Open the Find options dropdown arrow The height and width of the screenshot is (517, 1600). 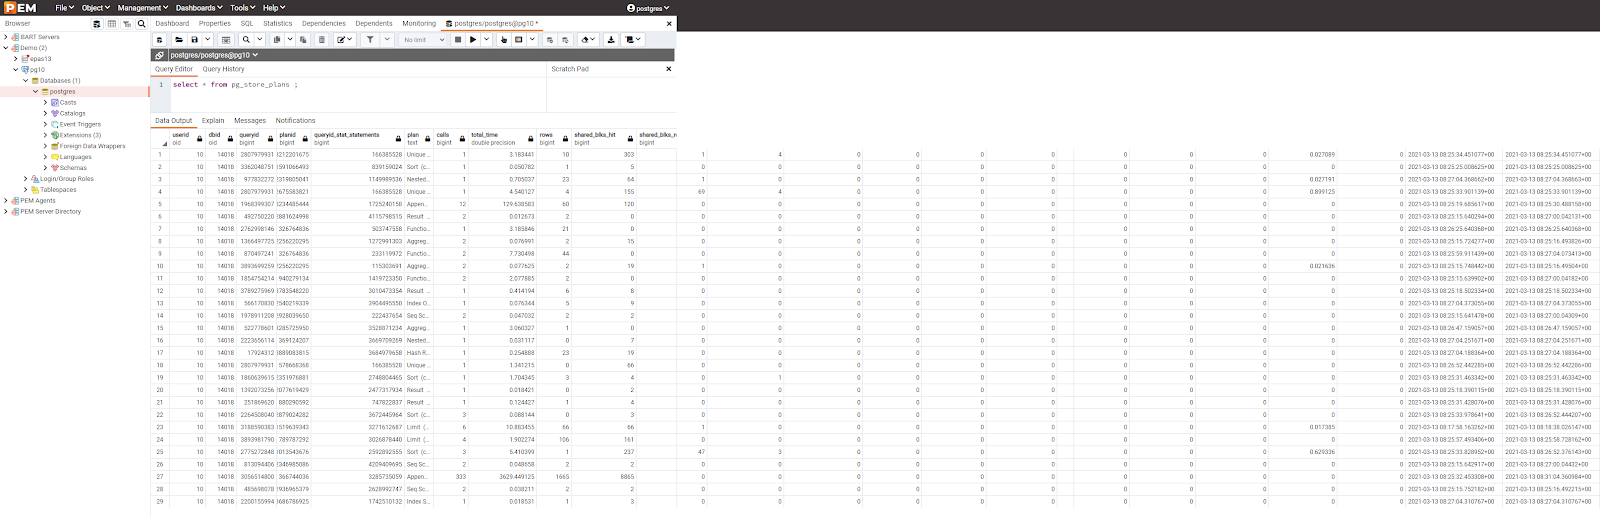(260, 40)
